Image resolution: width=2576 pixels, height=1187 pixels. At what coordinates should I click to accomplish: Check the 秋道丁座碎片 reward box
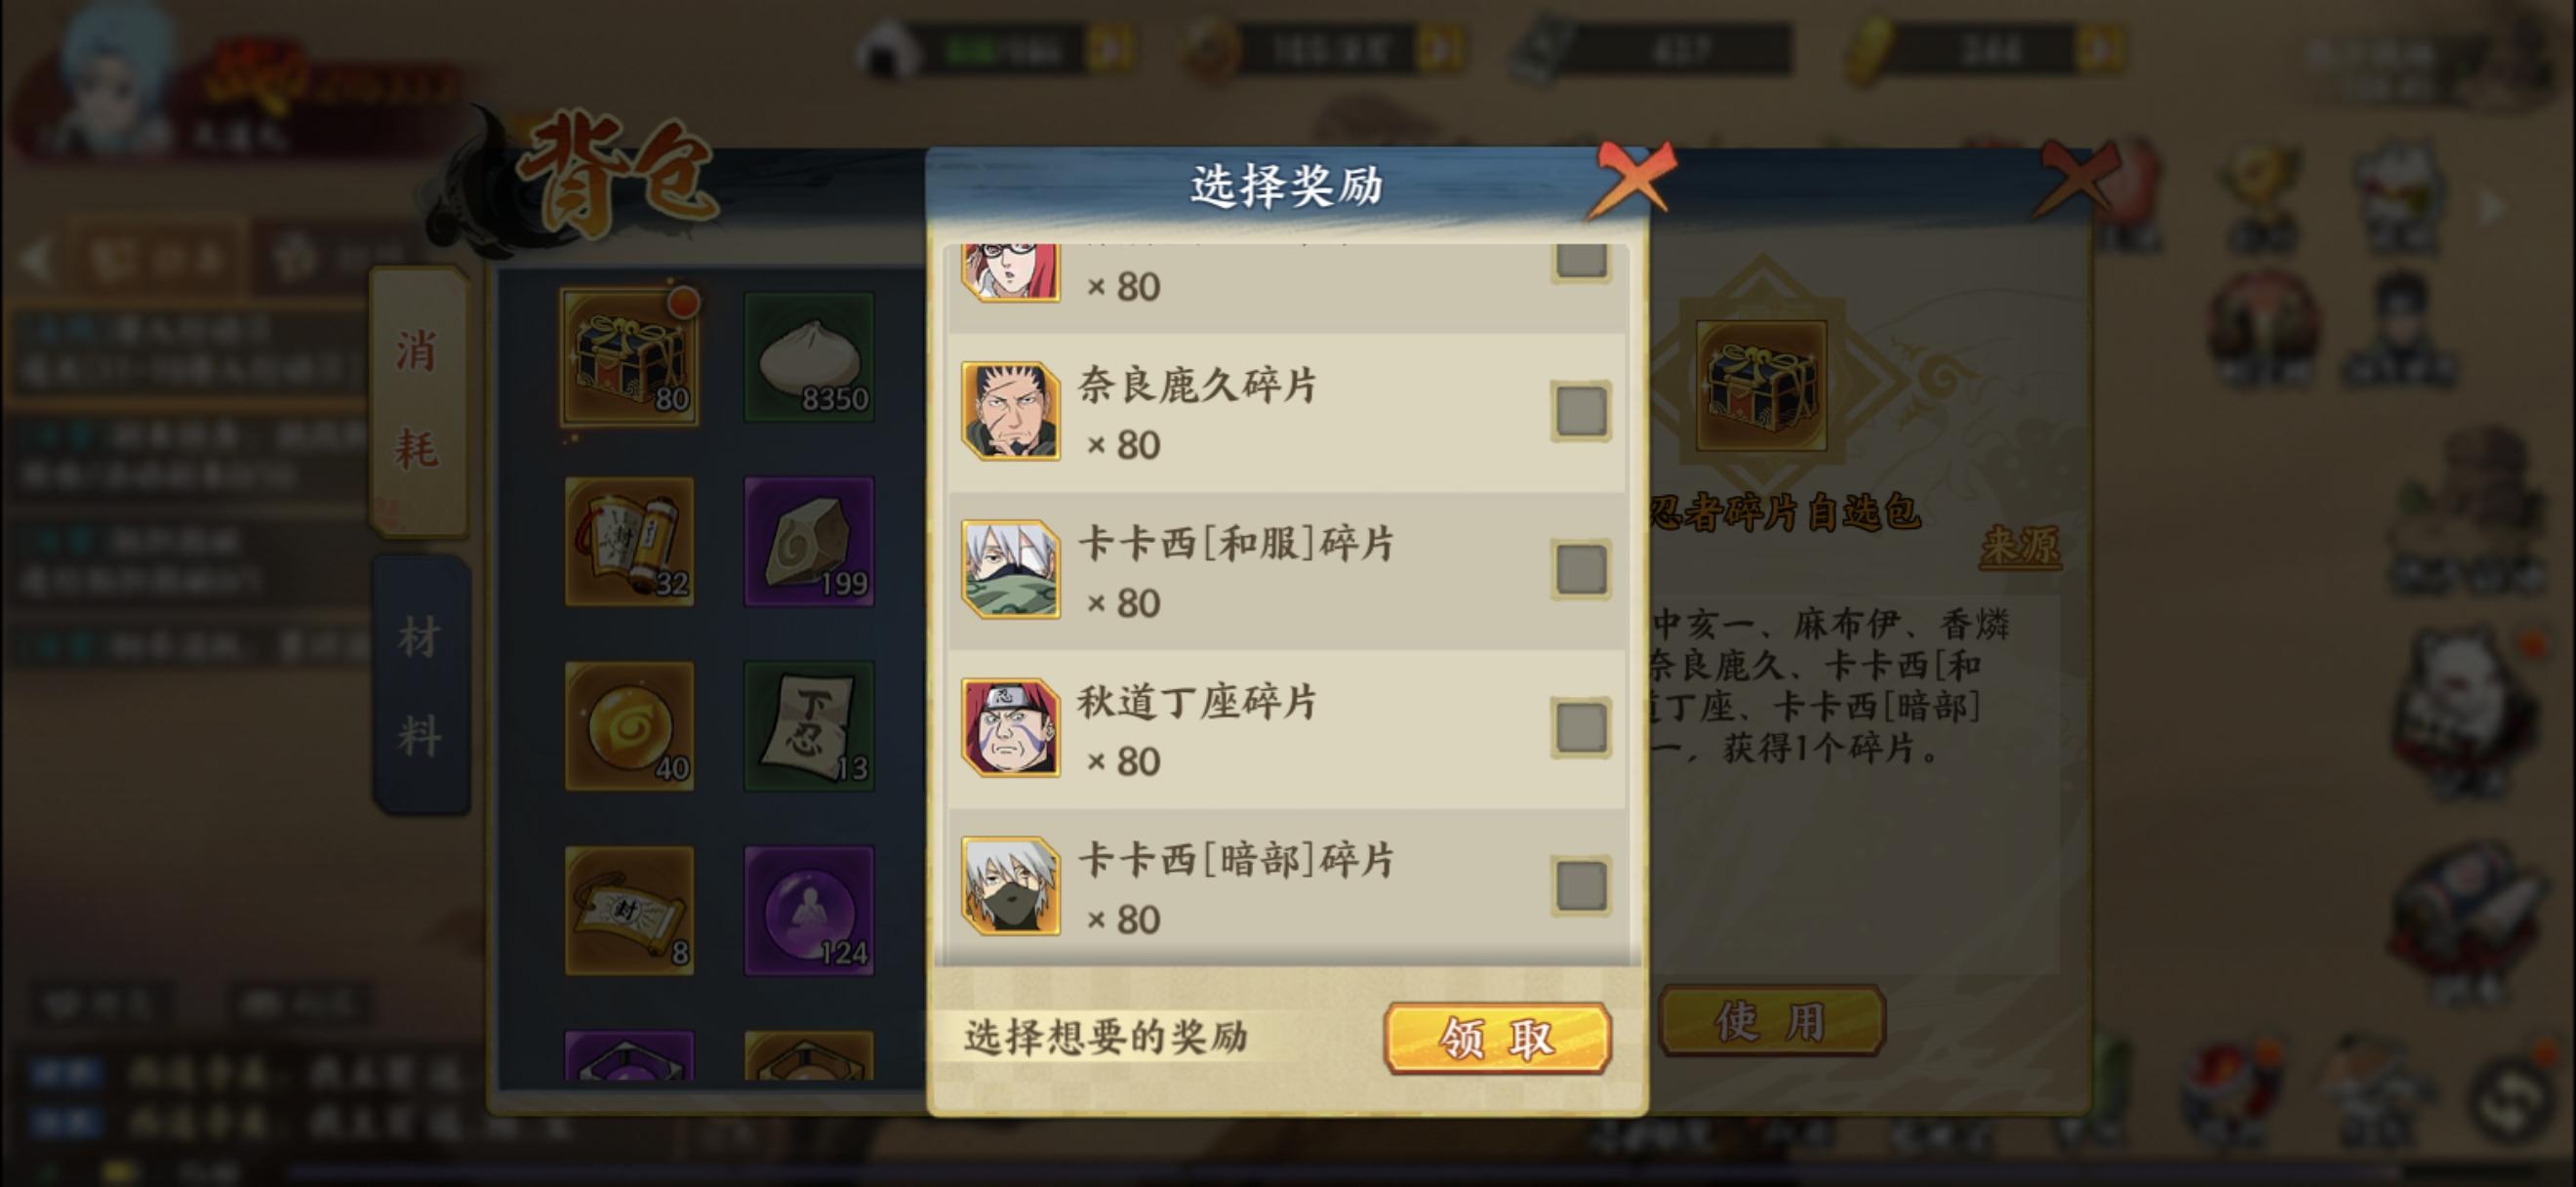click(1581, 727)
